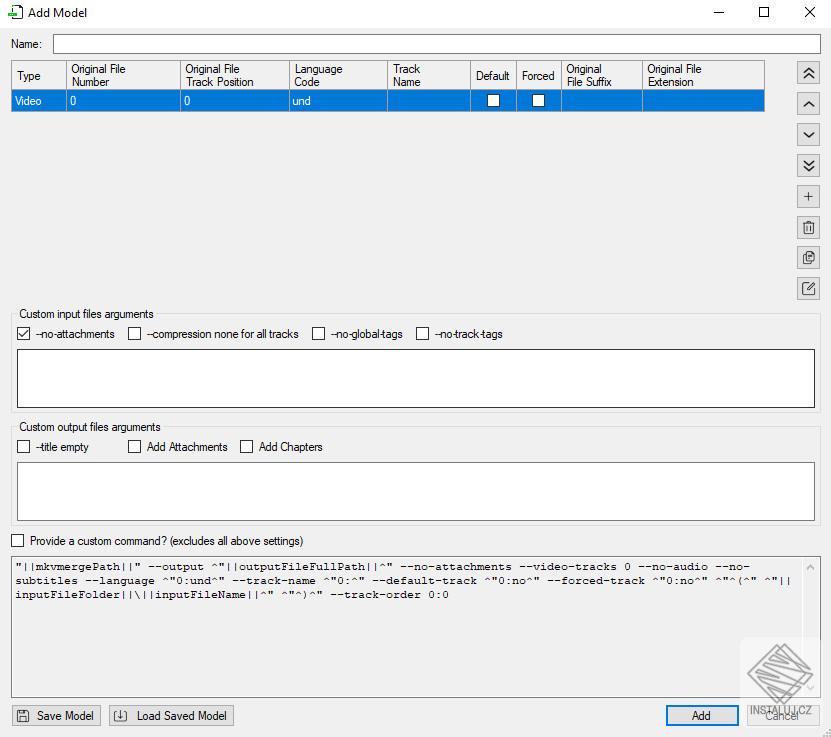Click the Type column header

[x=39, y=75]
